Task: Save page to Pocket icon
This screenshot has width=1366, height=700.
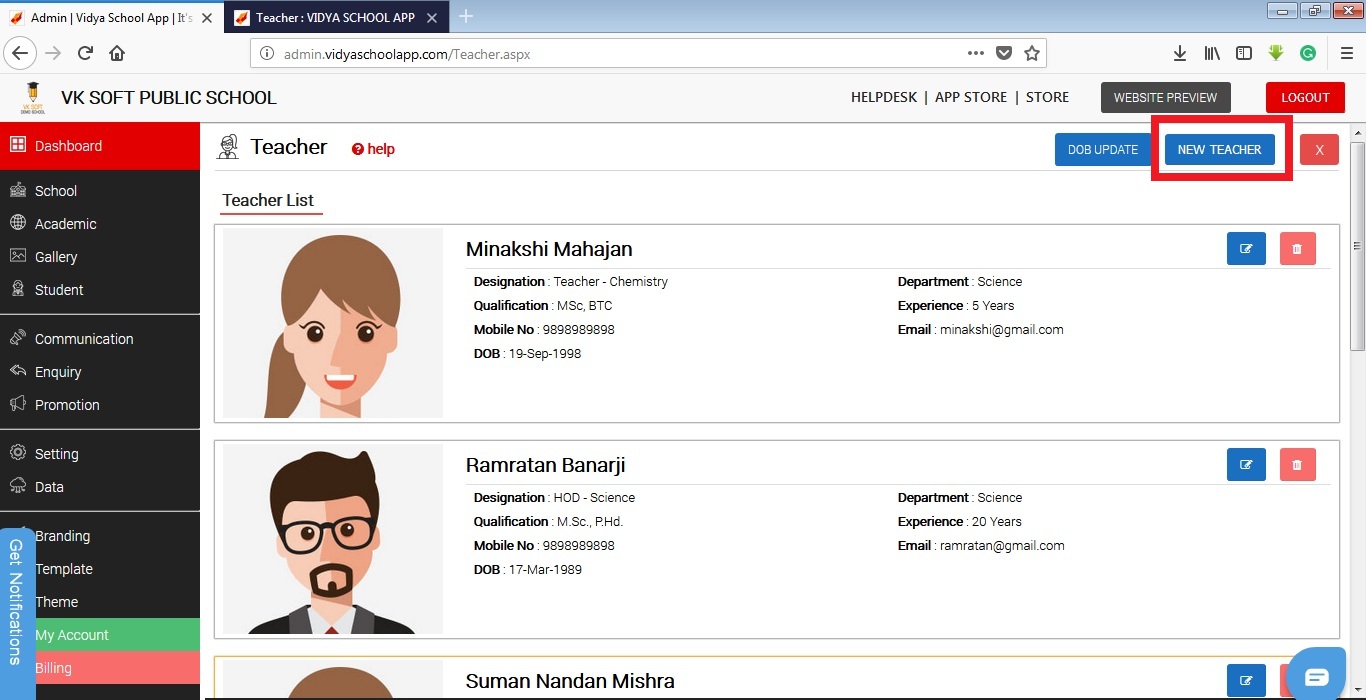Action: tap(1004, 53)
